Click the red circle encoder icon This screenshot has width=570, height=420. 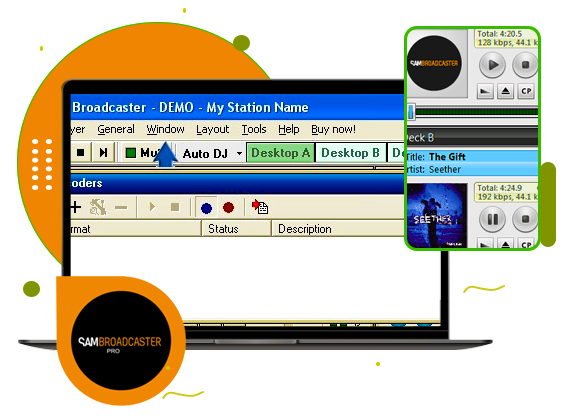coord(228,208)
